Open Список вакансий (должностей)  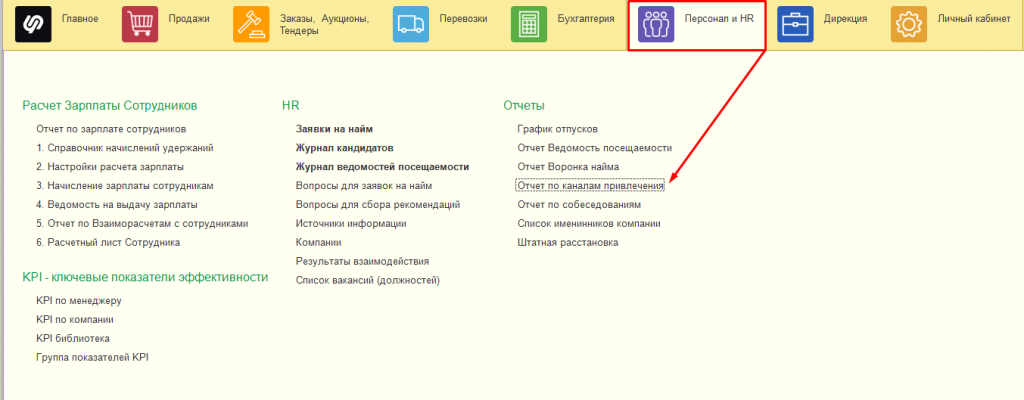pyautogui.click(x=368, y=280)
